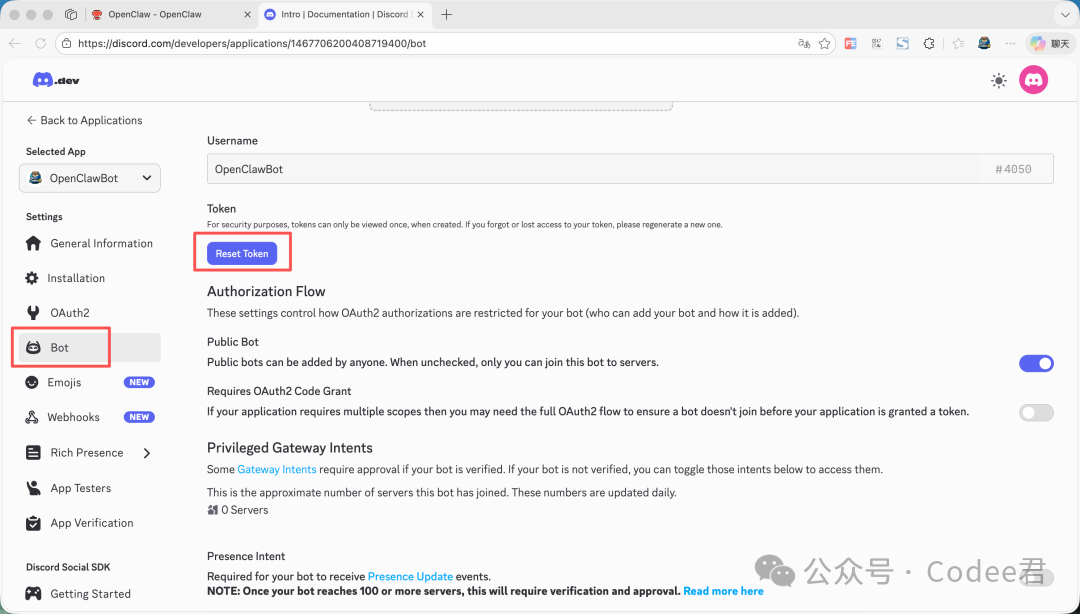Image resolution: width=1080 pixels, height=614 pixels.
Task: Go Back to Applications
Action: click(x=84, y=120)
